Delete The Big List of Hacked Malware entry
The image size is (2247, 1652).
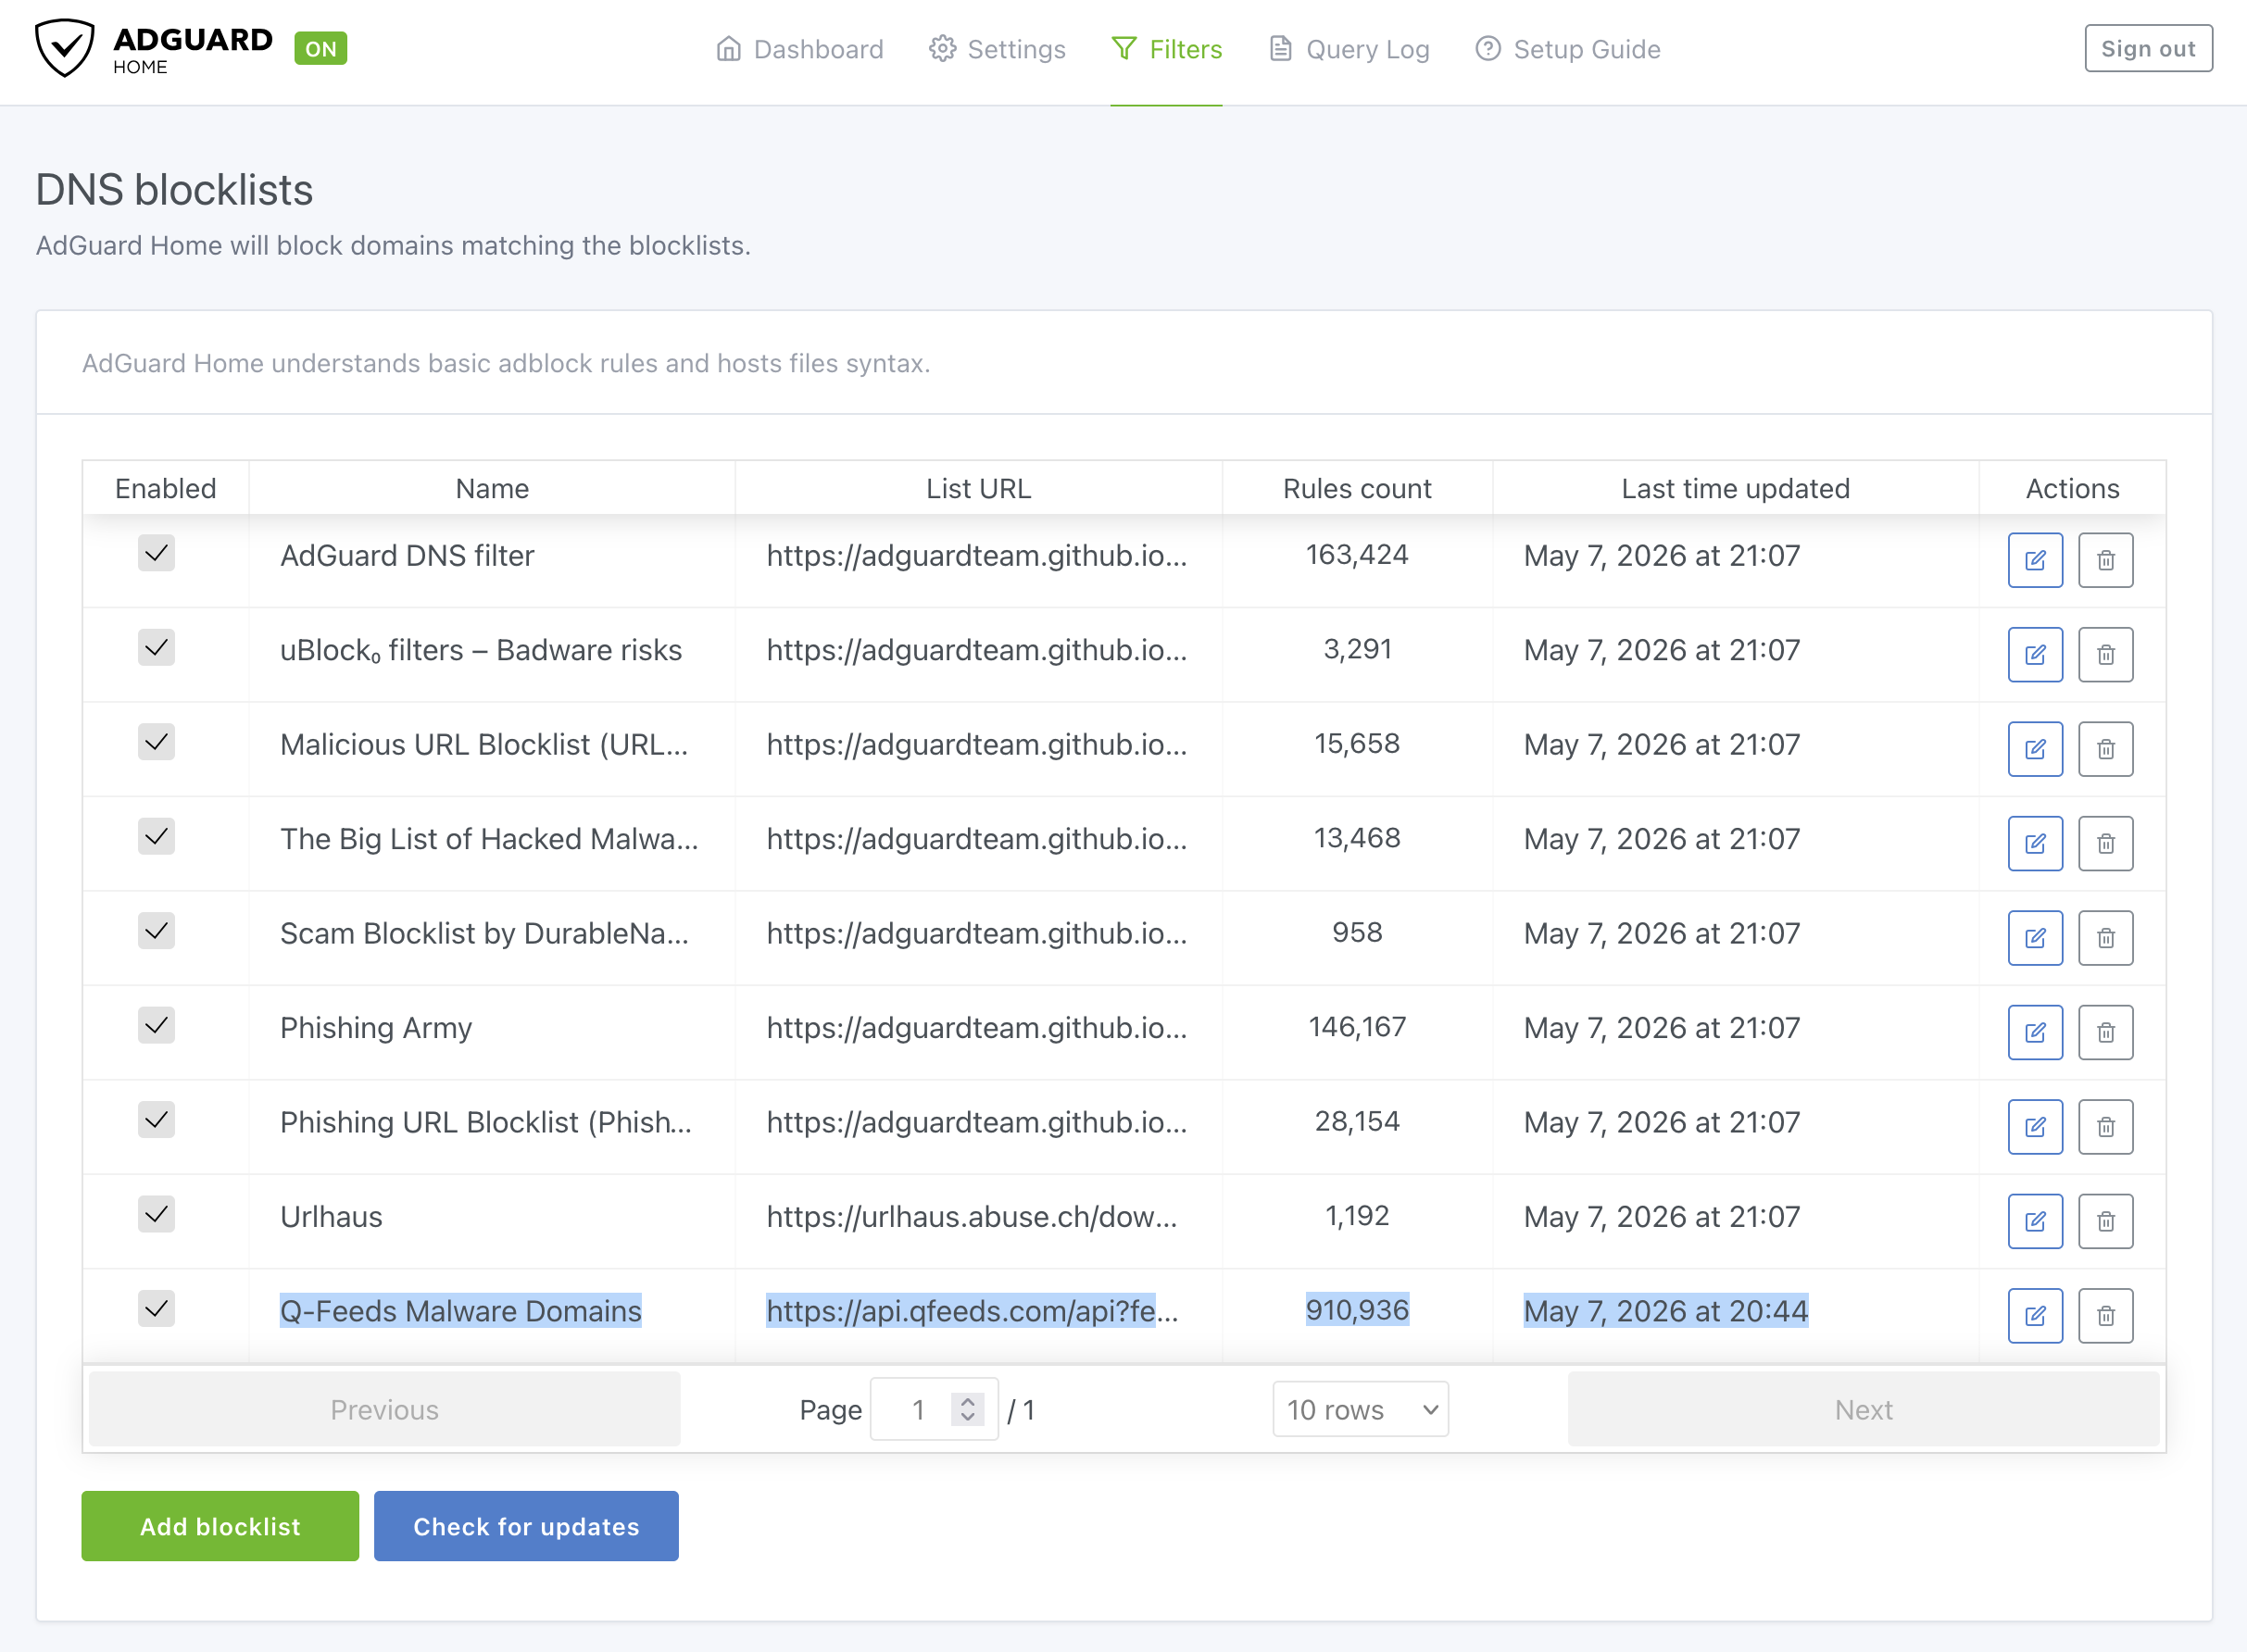pos(2105,843)
